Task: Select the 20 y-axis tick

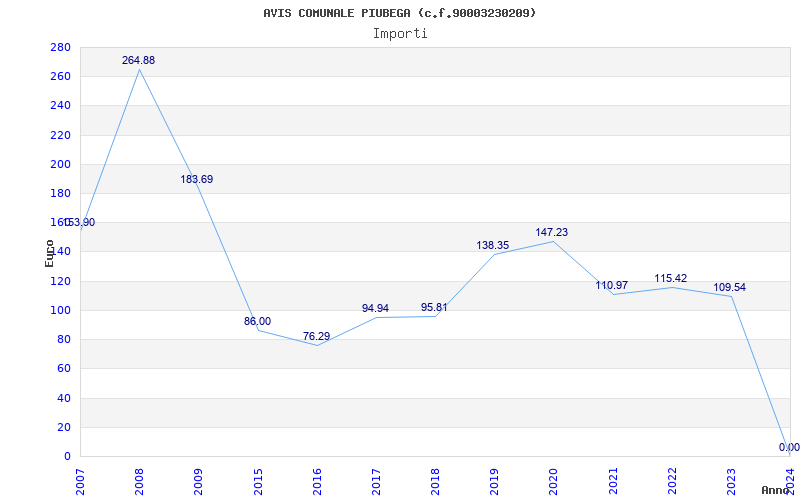Action: 64,427
